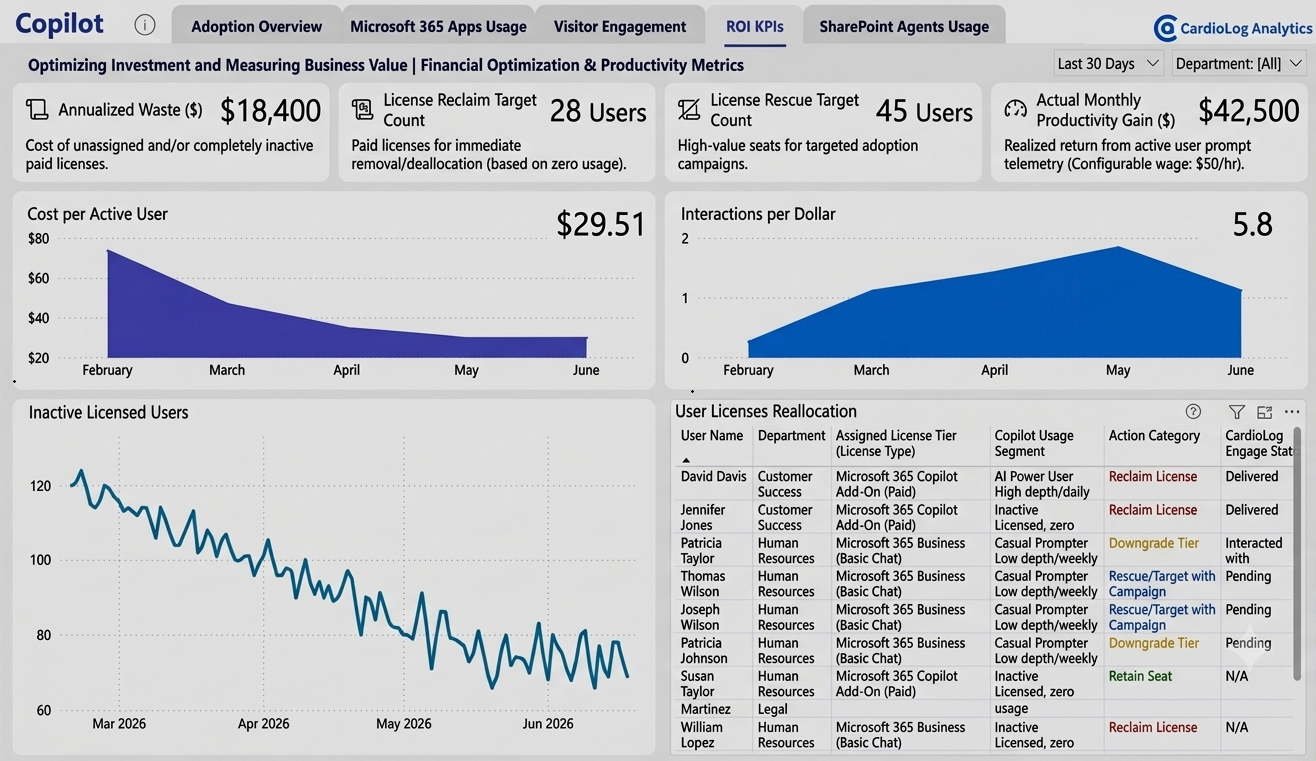Click the Interactions per Dollar chart title
This screenshot has width=1316, height=761.
(758, 214)
